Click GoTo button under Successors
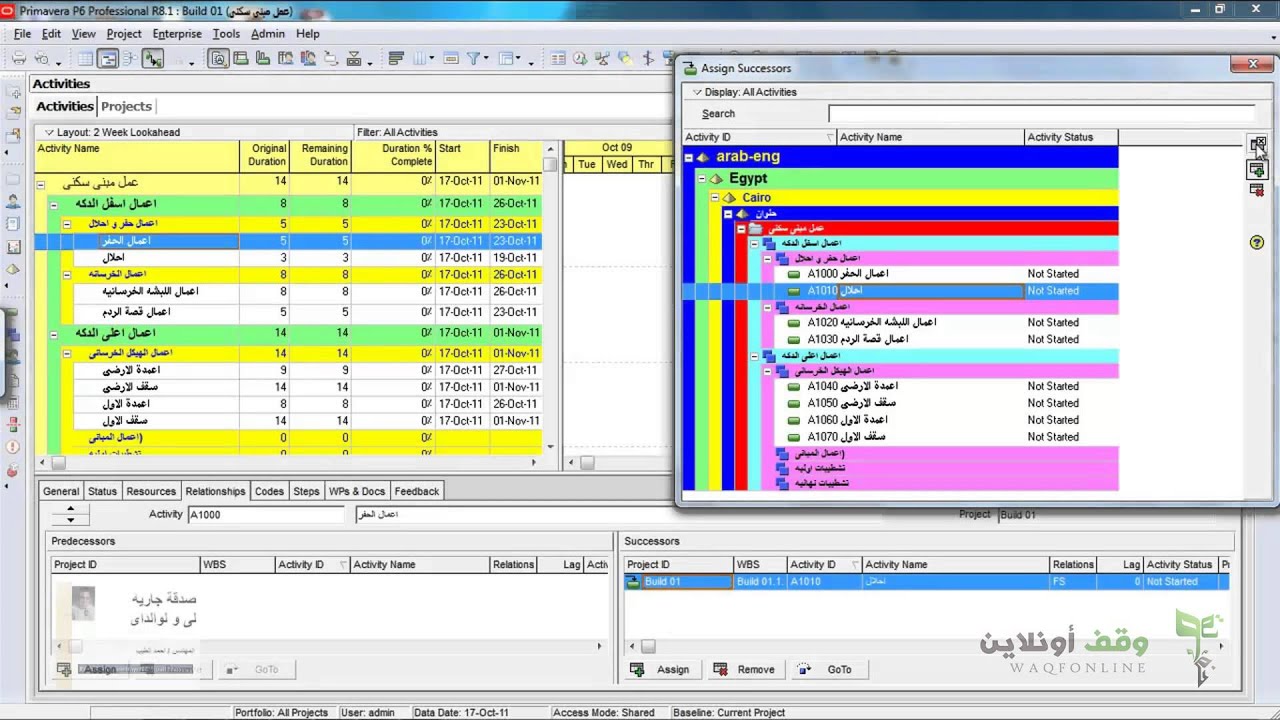The height and width of the screenshot is (720, 1280). point(828,669)
